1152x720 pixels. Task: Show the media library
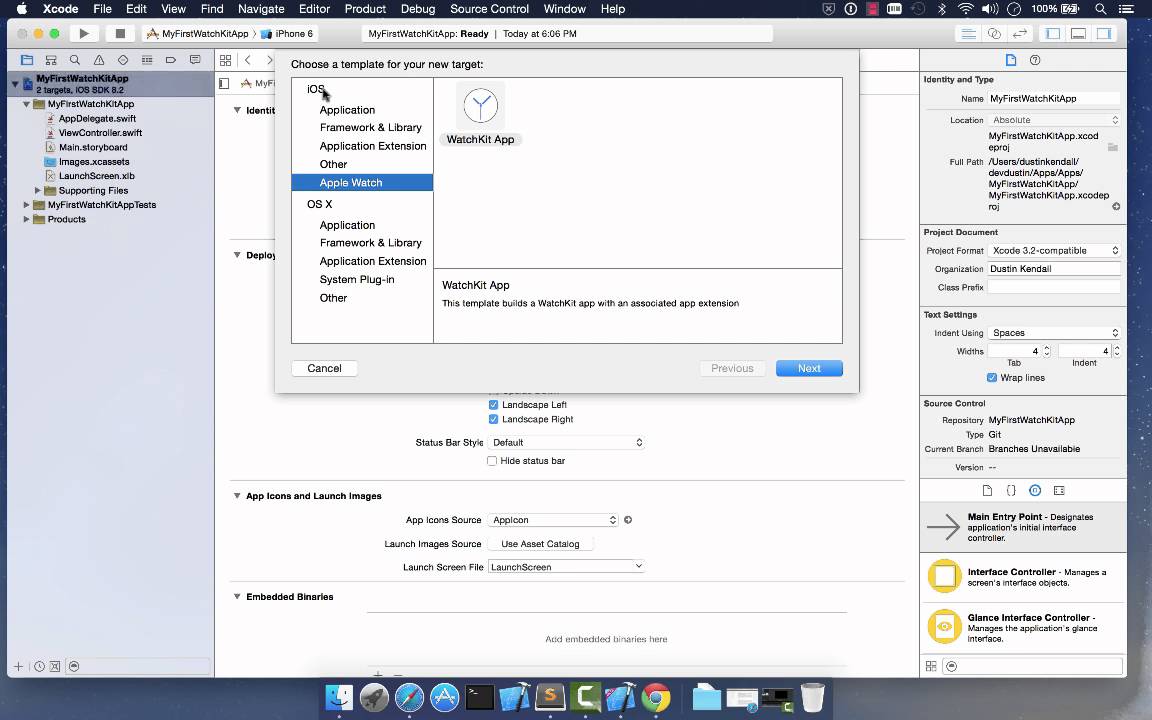pos(1059,490)
